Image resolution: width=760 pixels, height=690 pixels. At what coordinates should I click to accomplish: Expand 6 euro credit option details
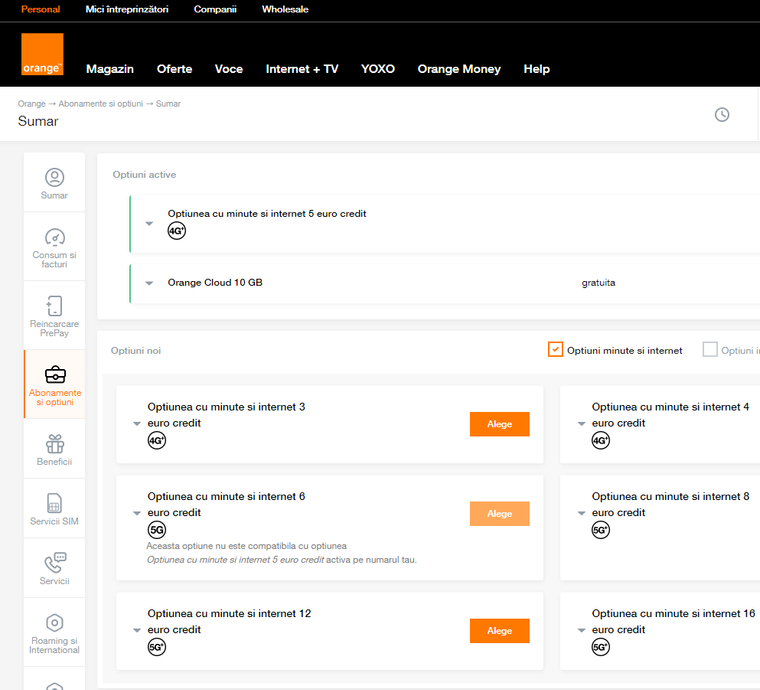pyautogui.click(x=137, y=513)
